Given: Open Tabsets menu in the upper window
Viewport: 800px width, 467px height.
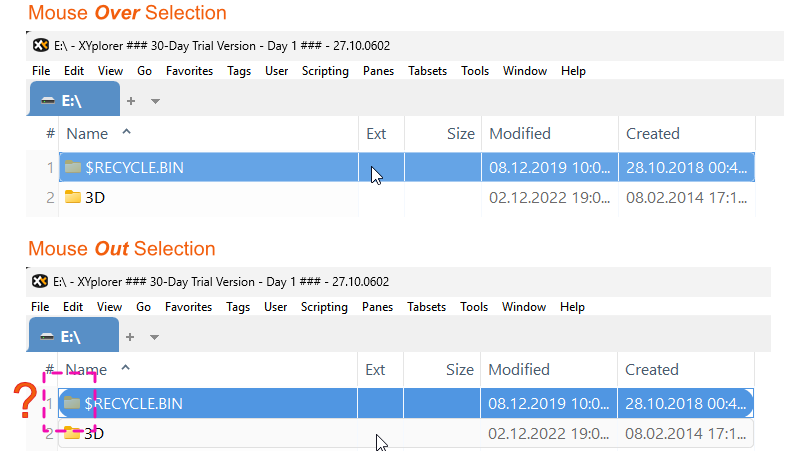Looking at the screenshot, I should [x=428, y=71].
